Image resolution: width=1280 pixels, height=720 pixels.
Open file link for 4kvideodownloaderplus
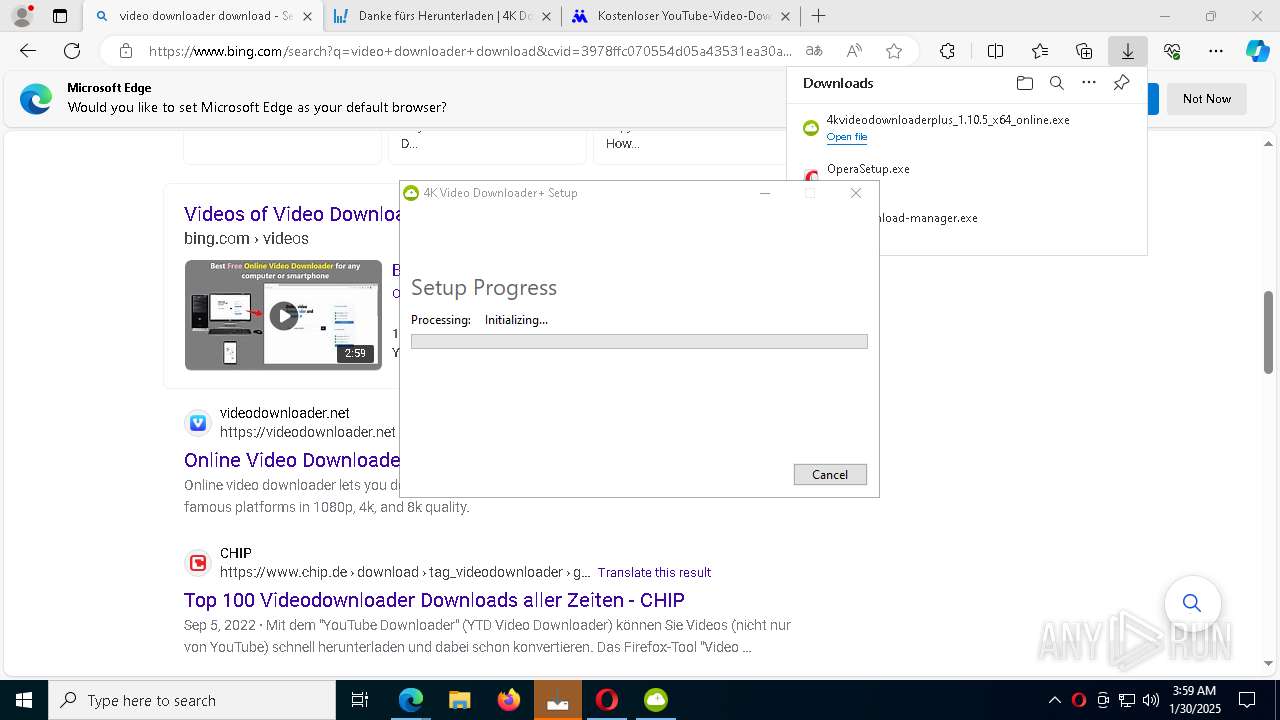pyautogui.click(x=847, y=137)
